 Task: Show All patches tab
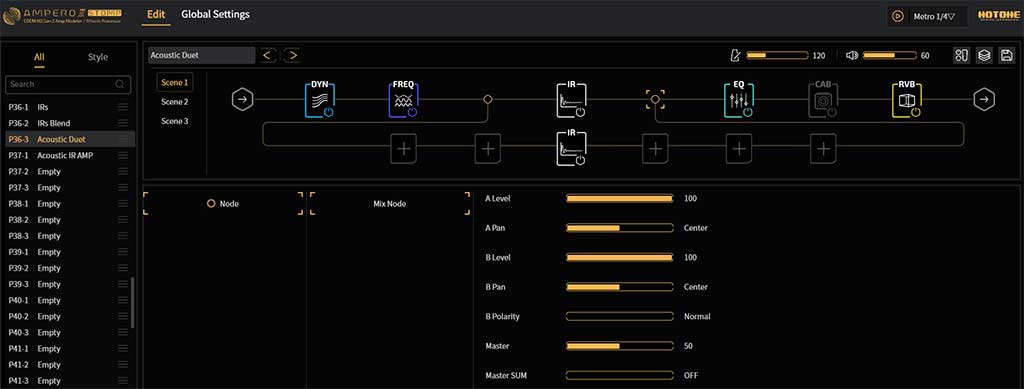pos(39,57)
